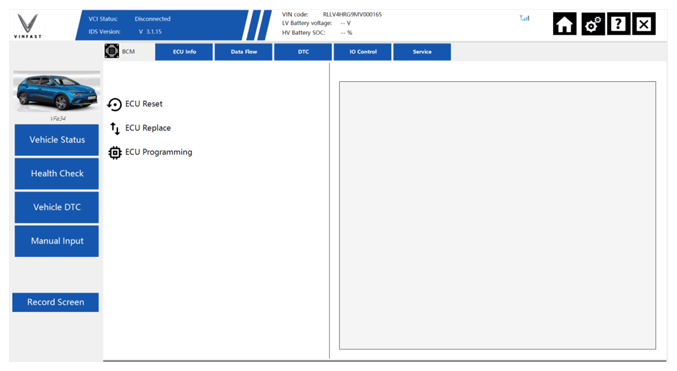Switch to the Data Flow tab

pos(244,52)
